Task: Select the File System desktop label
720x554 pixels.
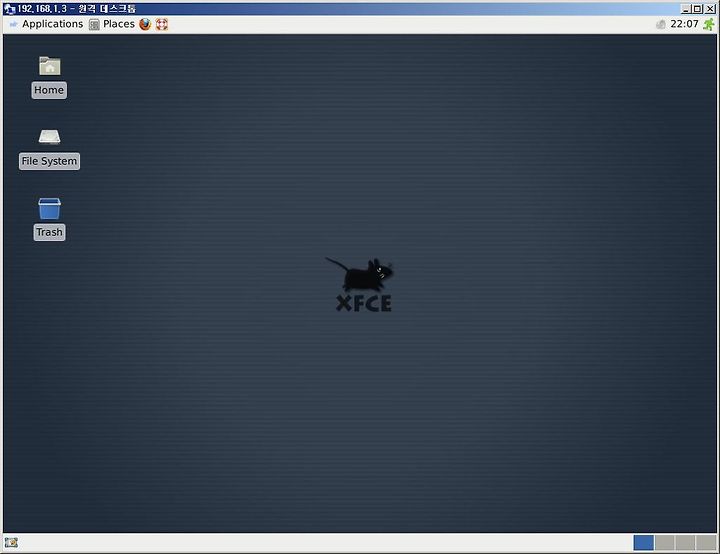Action: tap(50, 161)
